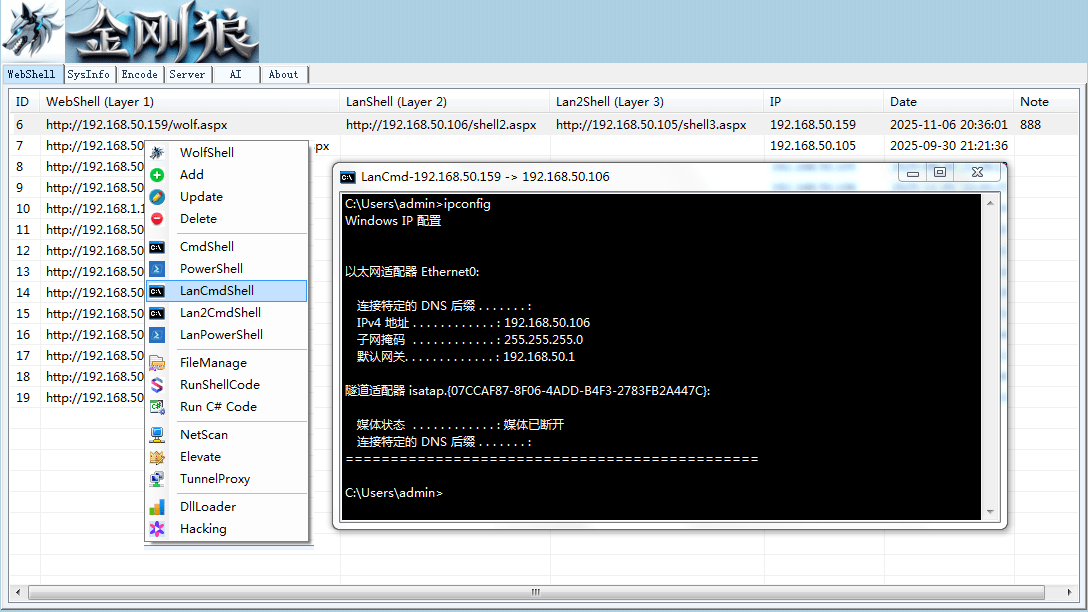The width and height of the screenshot is (1088, 612).
Task: Open the Server tab
Action: (187, 74)
